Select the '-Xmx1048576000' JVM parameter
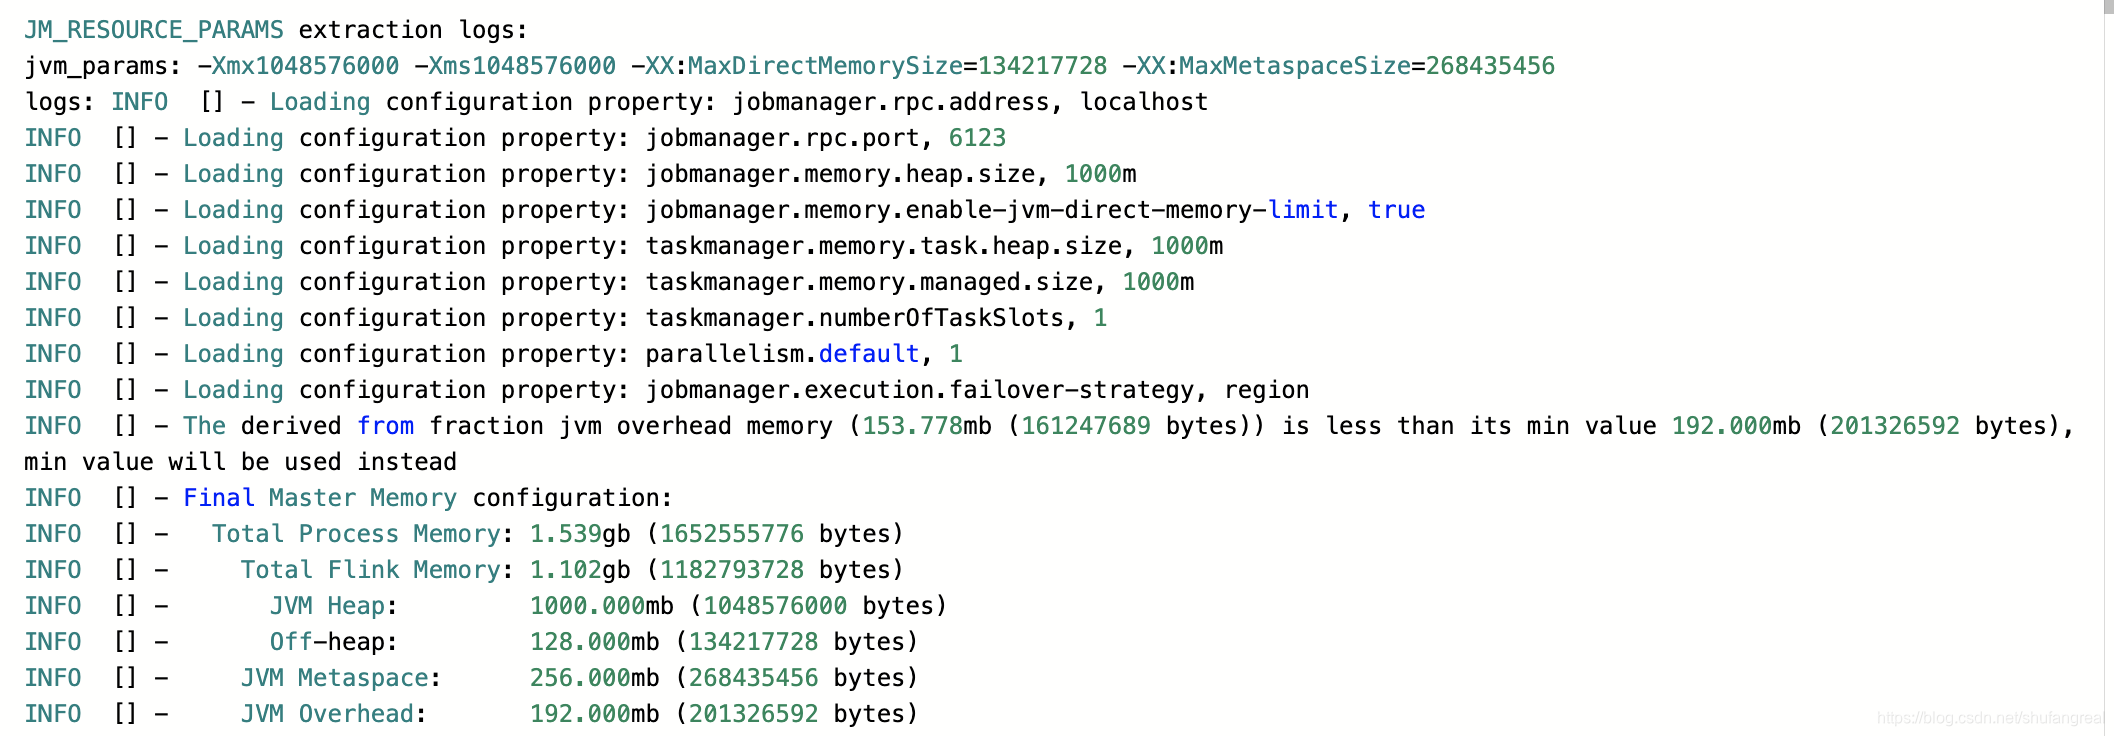The image size is (2114, 736). tap(298, 66)
